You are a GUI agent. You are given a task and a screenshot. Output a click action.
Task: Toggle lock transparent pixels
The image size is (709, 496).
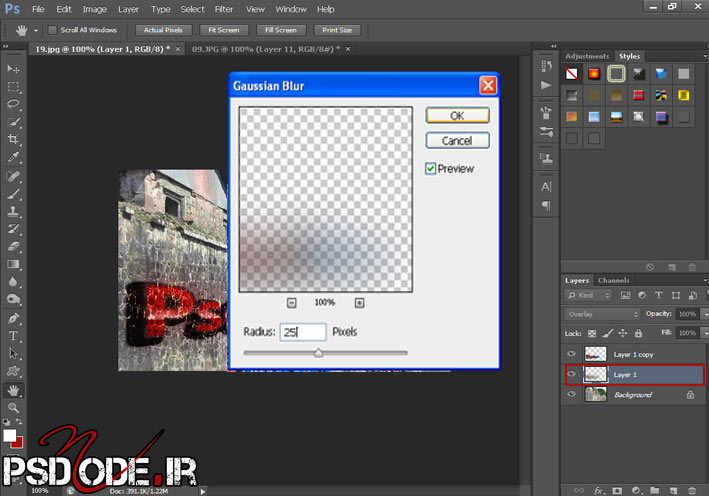pos(592,334)
